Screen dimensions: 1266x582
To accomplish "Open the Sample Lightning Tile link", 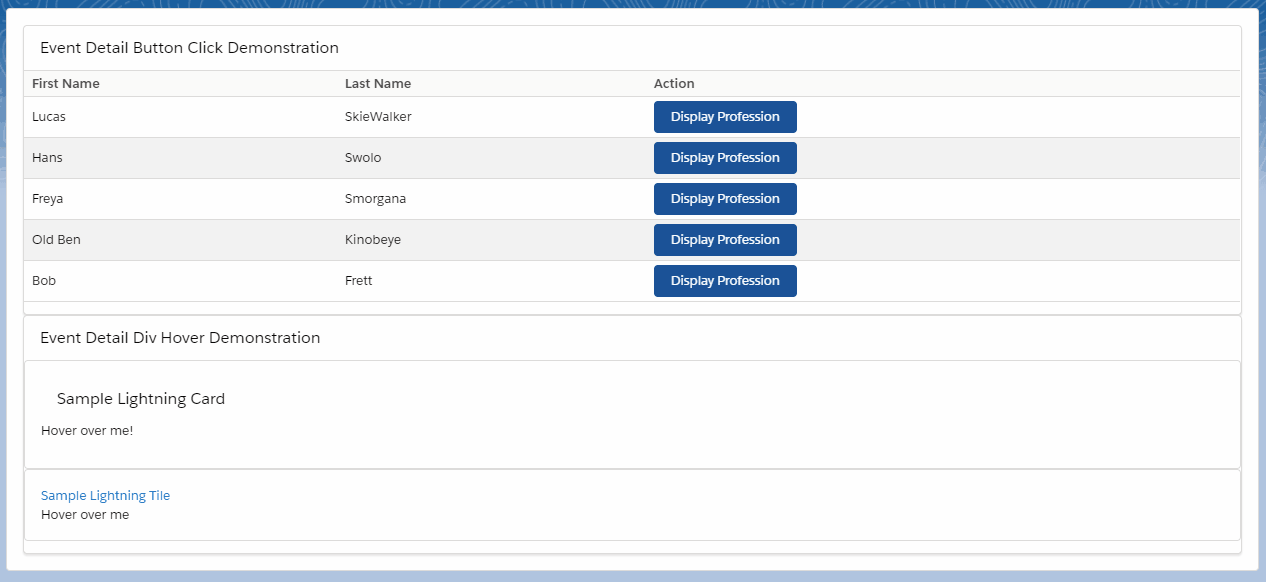I will (x=105, y=495).
